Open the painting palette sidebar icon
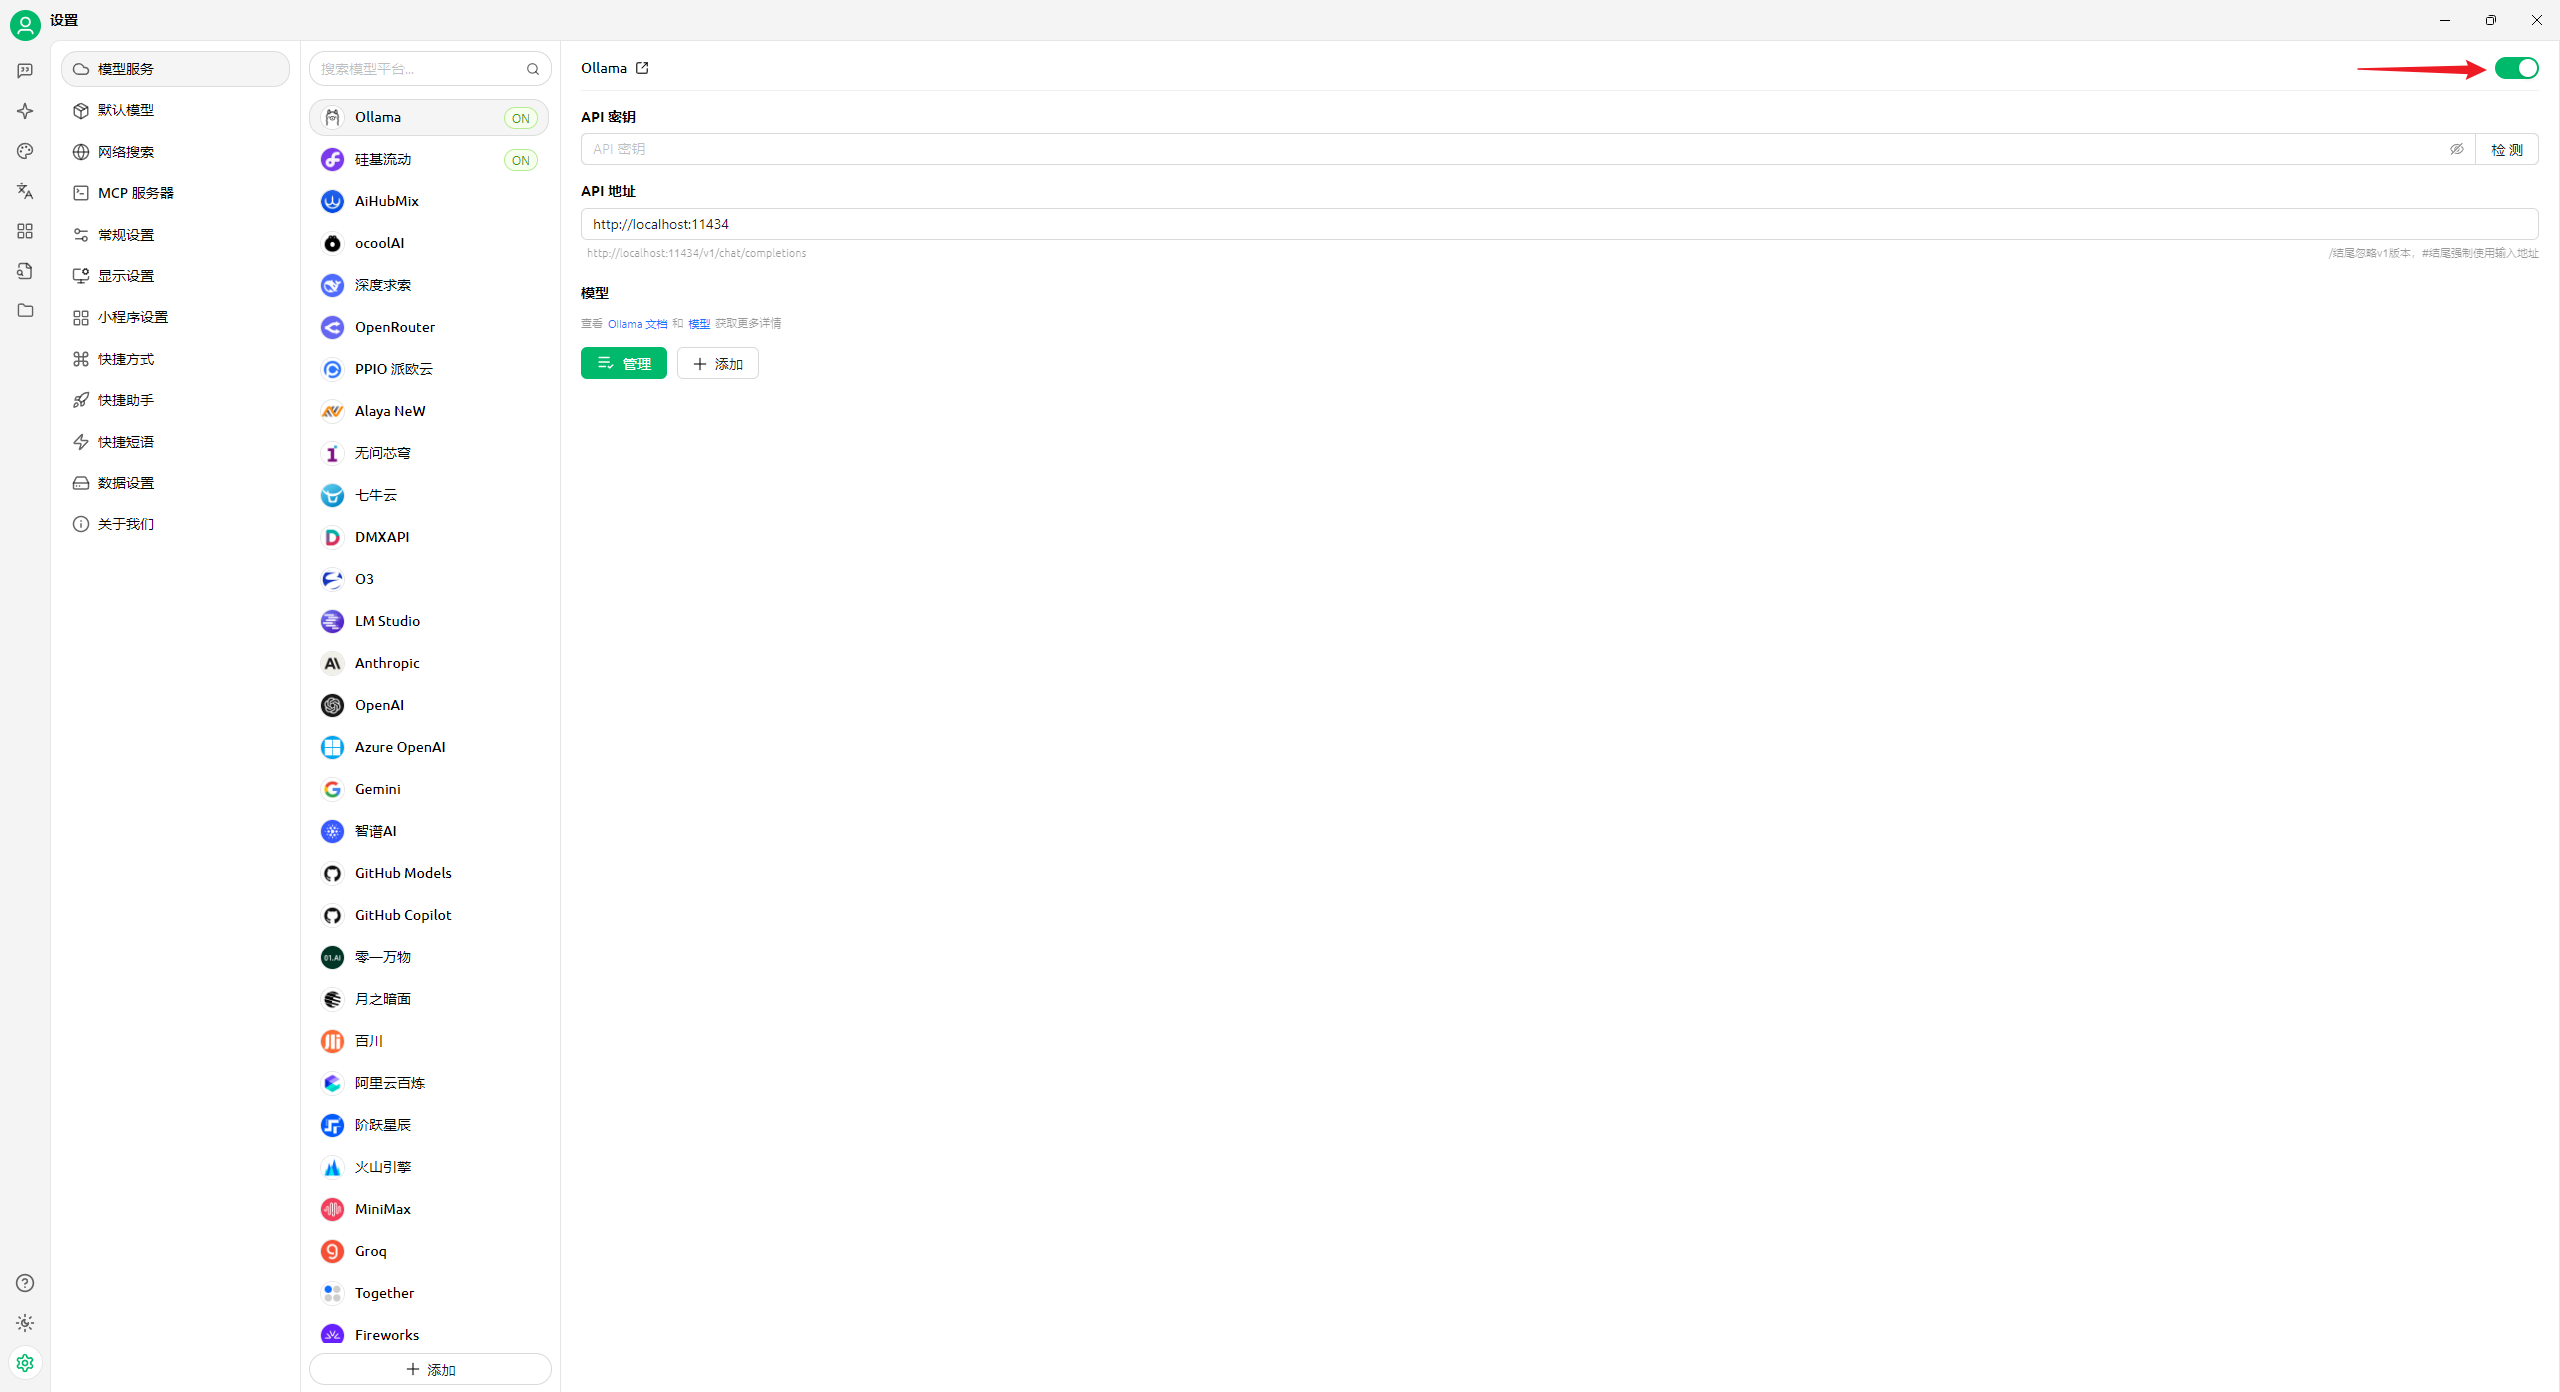The height and width of the screenshot is (1392, 2560). pyautogui.click(x=25, y=151)
